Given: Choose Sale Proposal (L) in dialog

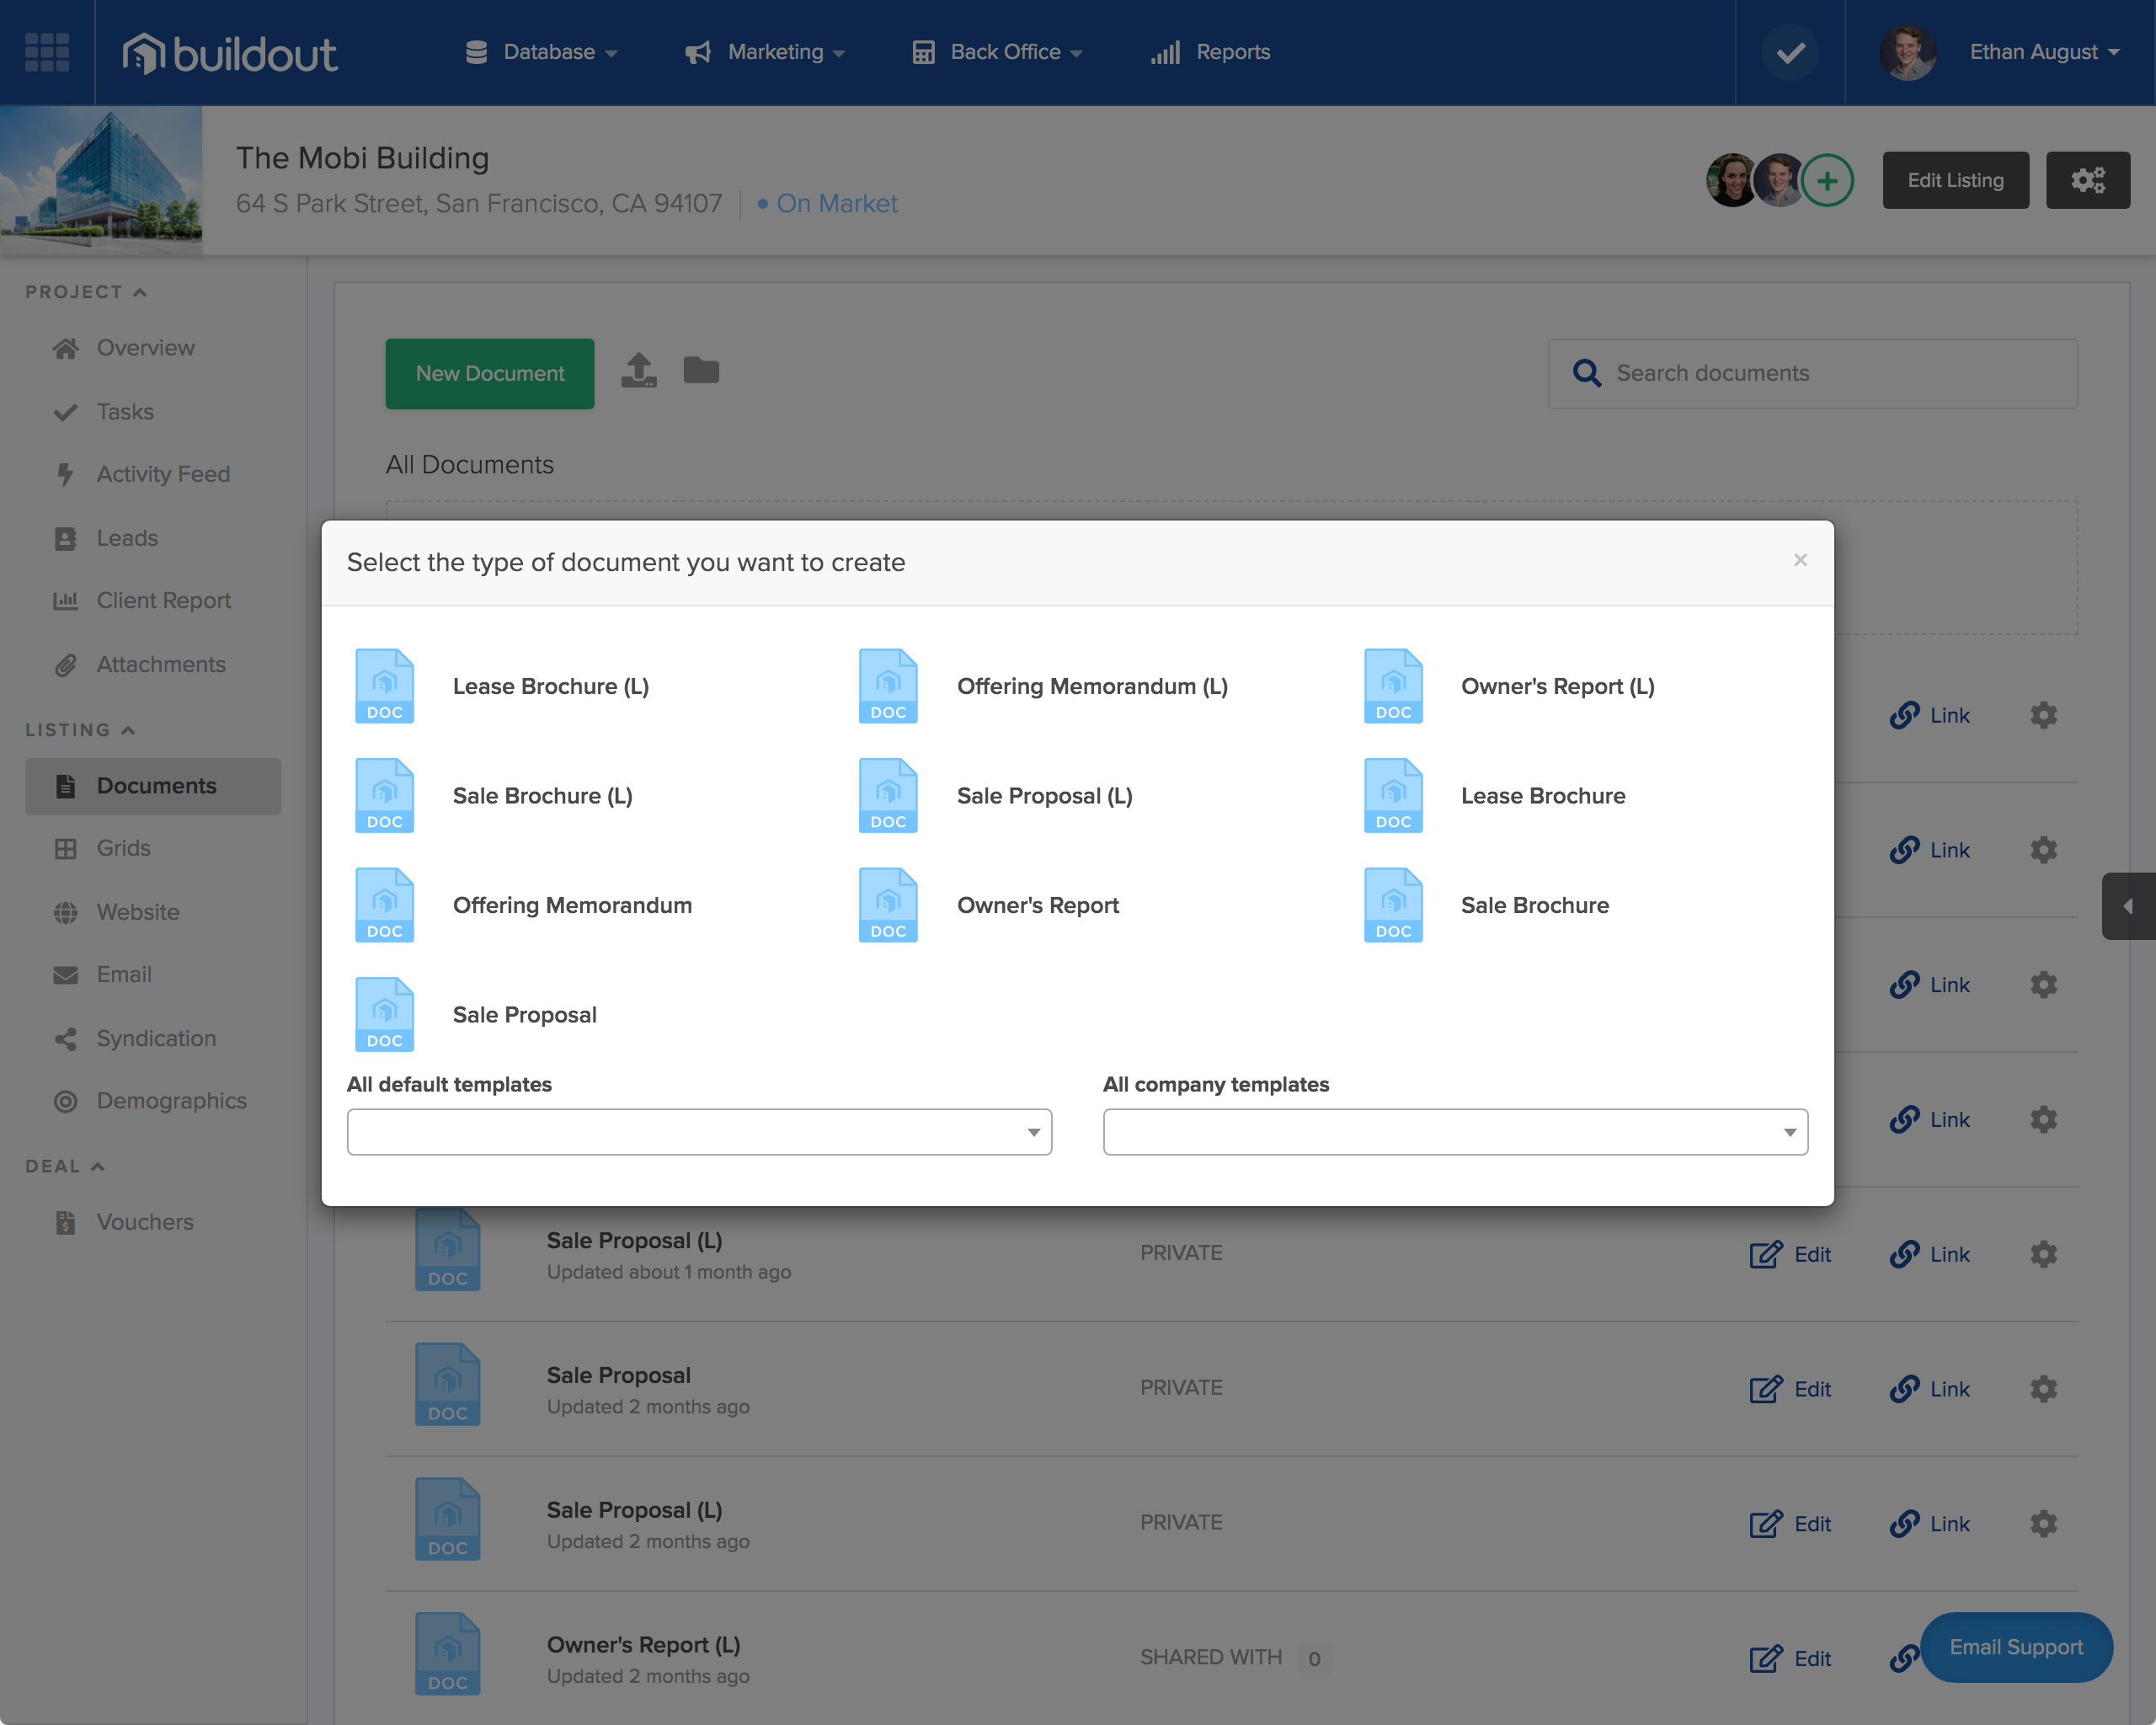Looking at the screenshot, I should [996, 796].
